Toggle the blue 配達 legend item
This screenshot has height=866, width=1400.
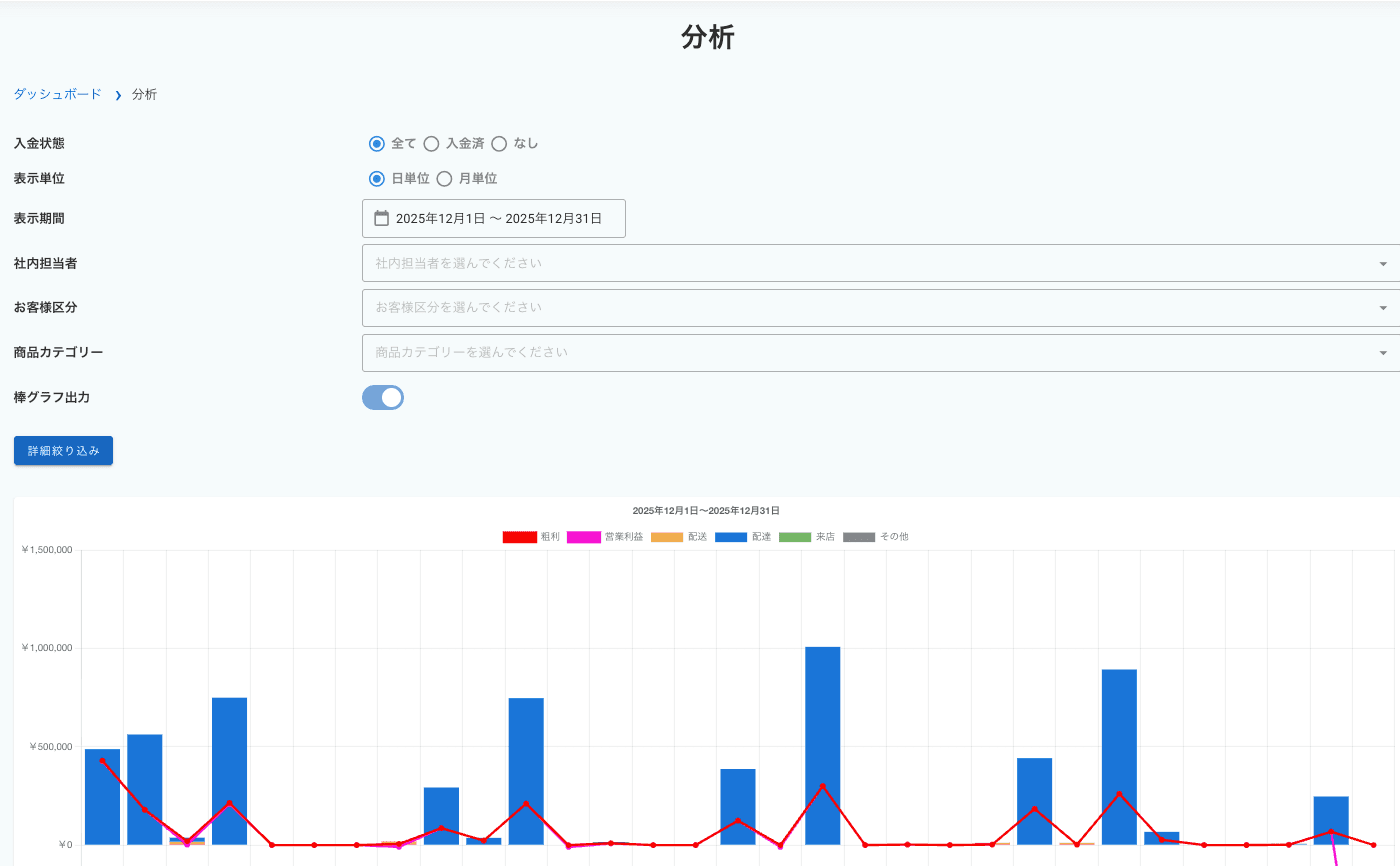731,537
